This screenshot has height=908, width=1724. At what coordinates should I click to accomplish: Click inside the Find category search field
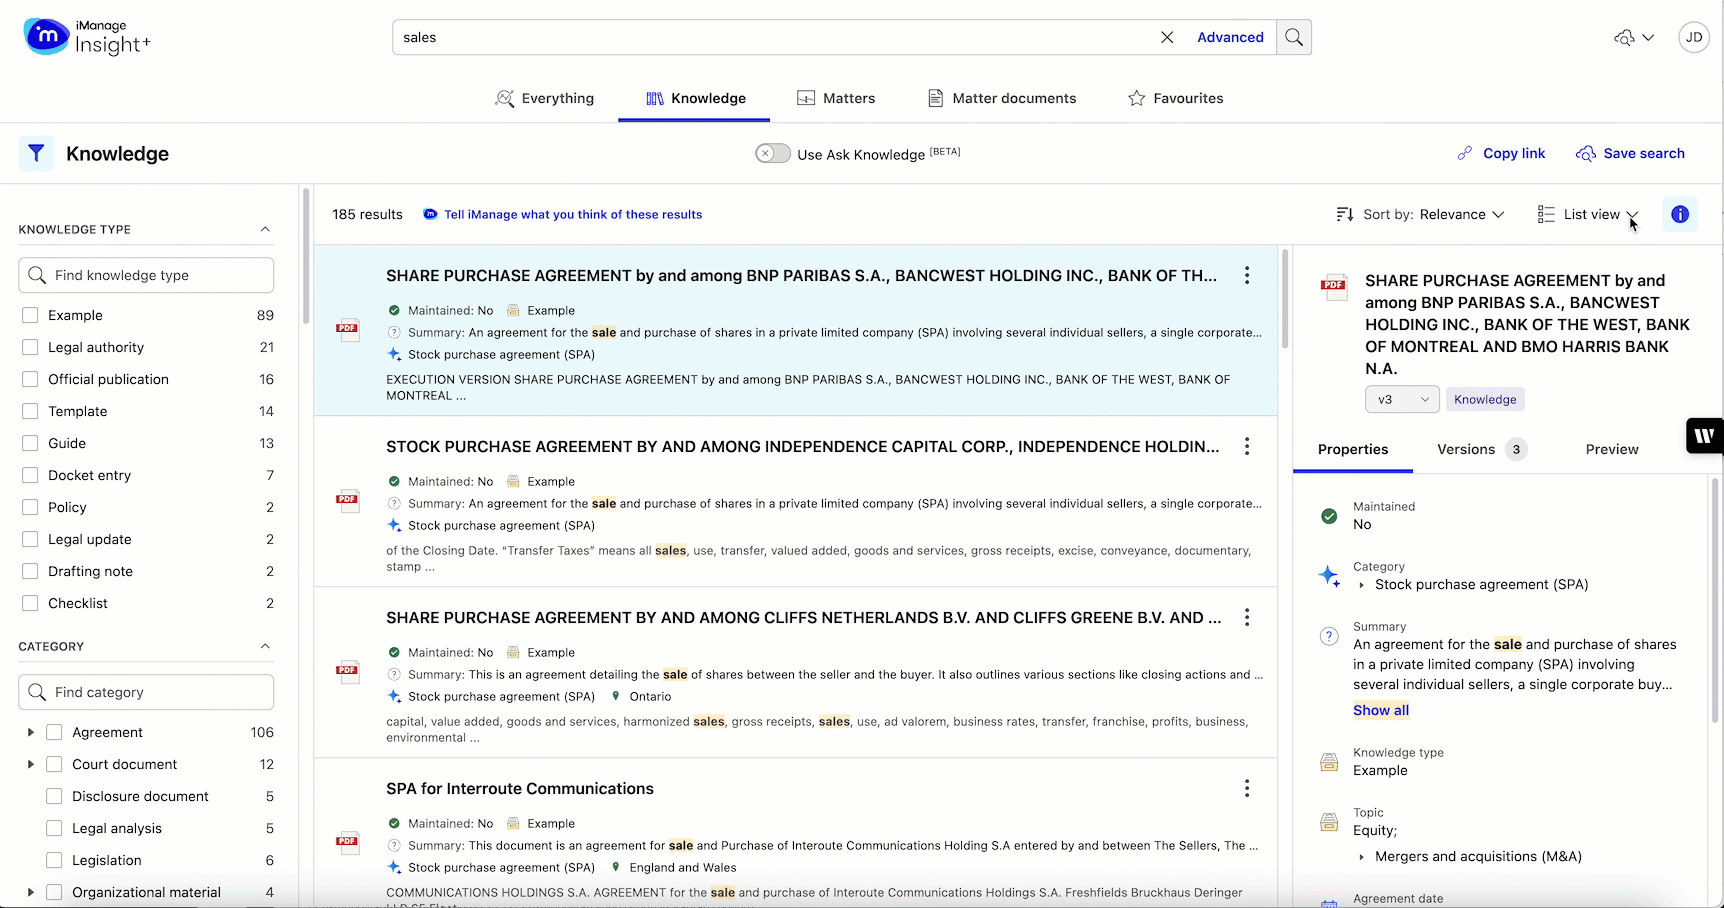coord(146,692)
